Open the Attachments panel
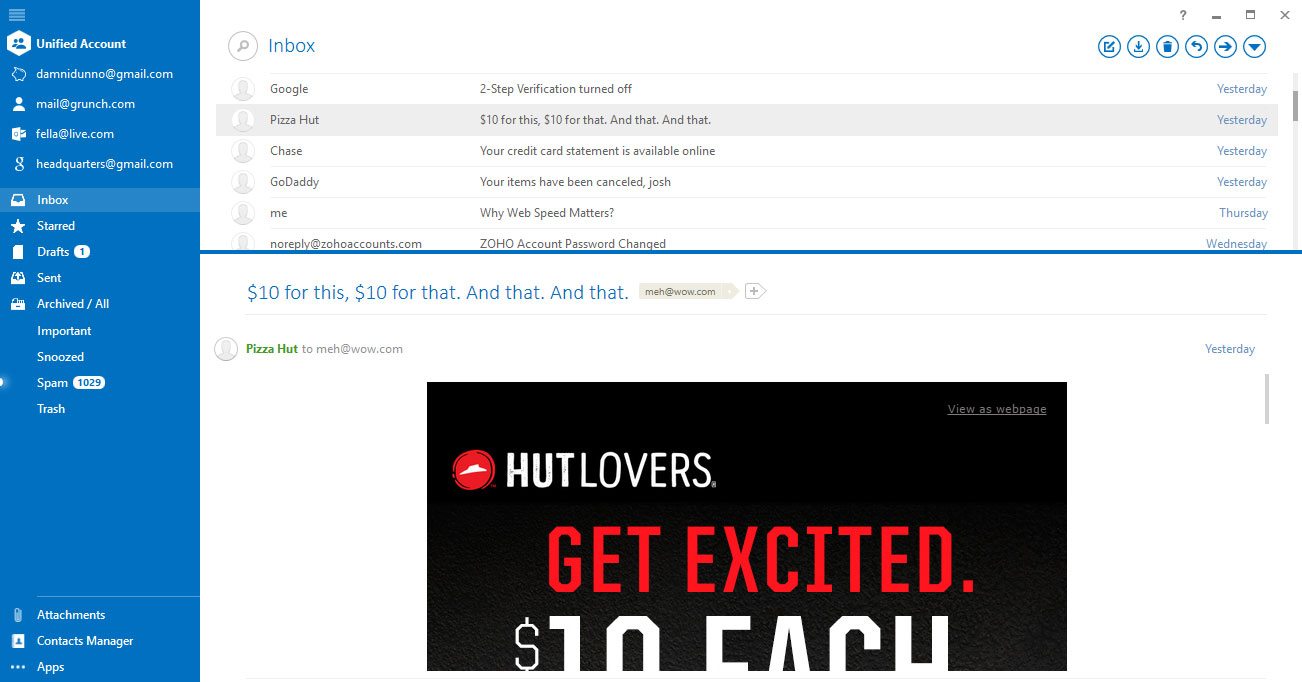 70,615
